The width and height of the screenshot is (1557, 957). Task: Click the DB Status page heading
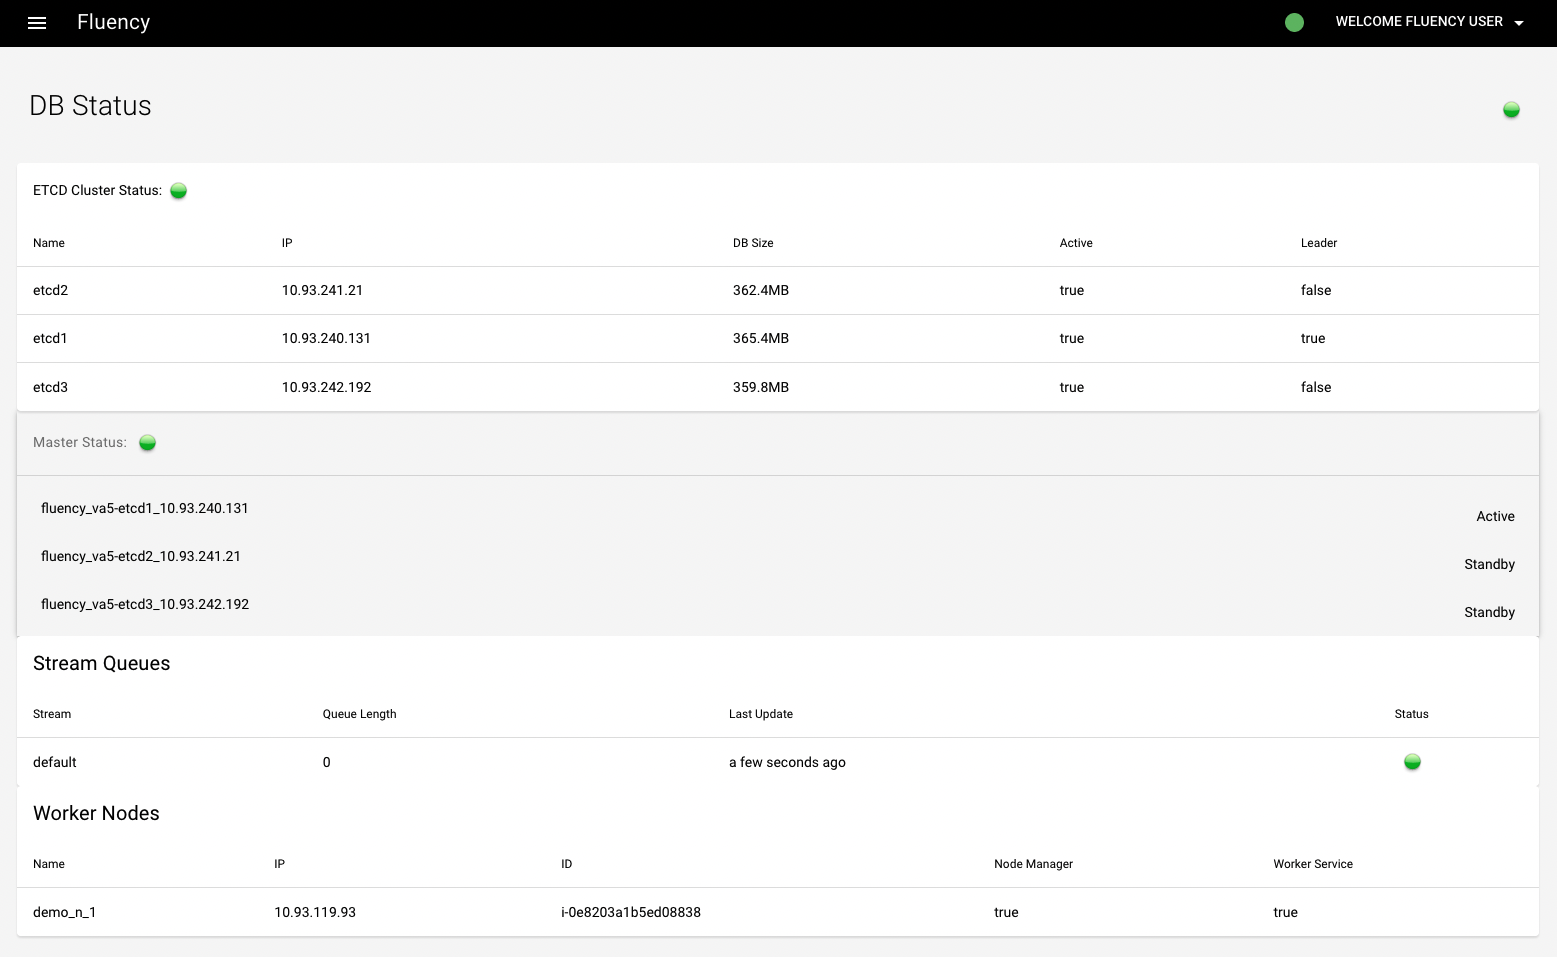90,106
